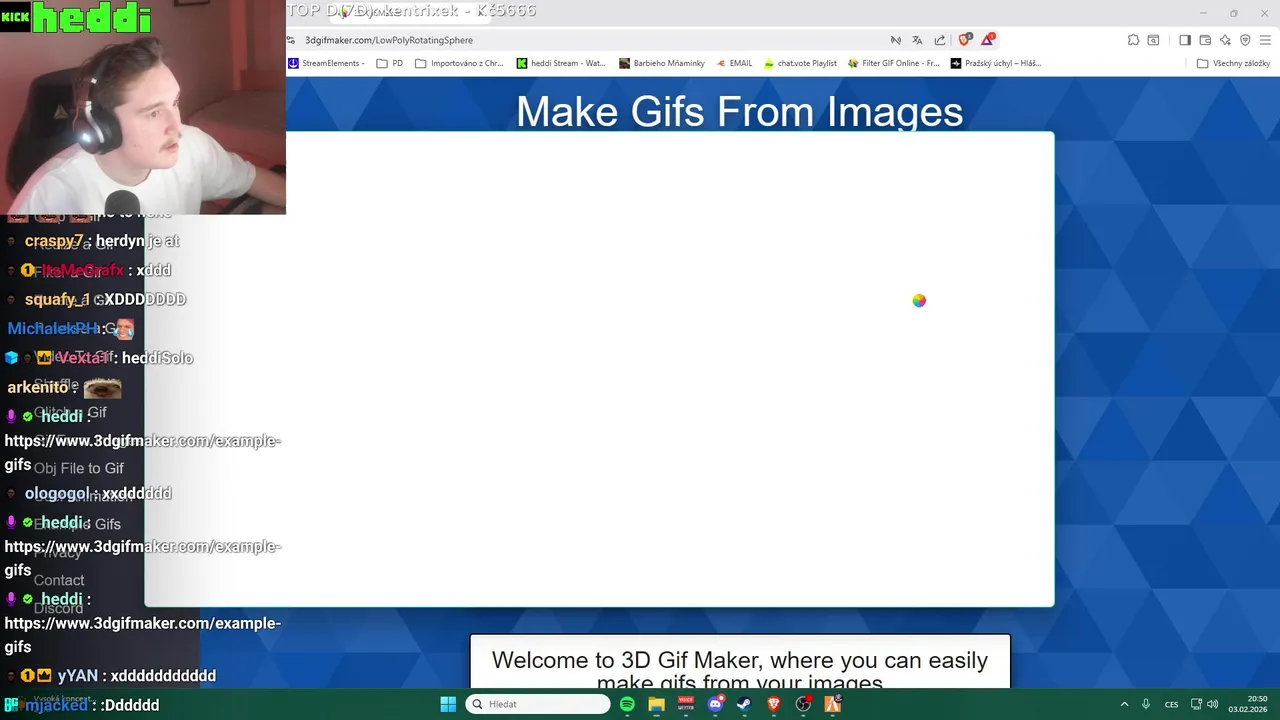Open OBS Studio from the taskbar
The image size is (1280, 720).
[803, 704]
